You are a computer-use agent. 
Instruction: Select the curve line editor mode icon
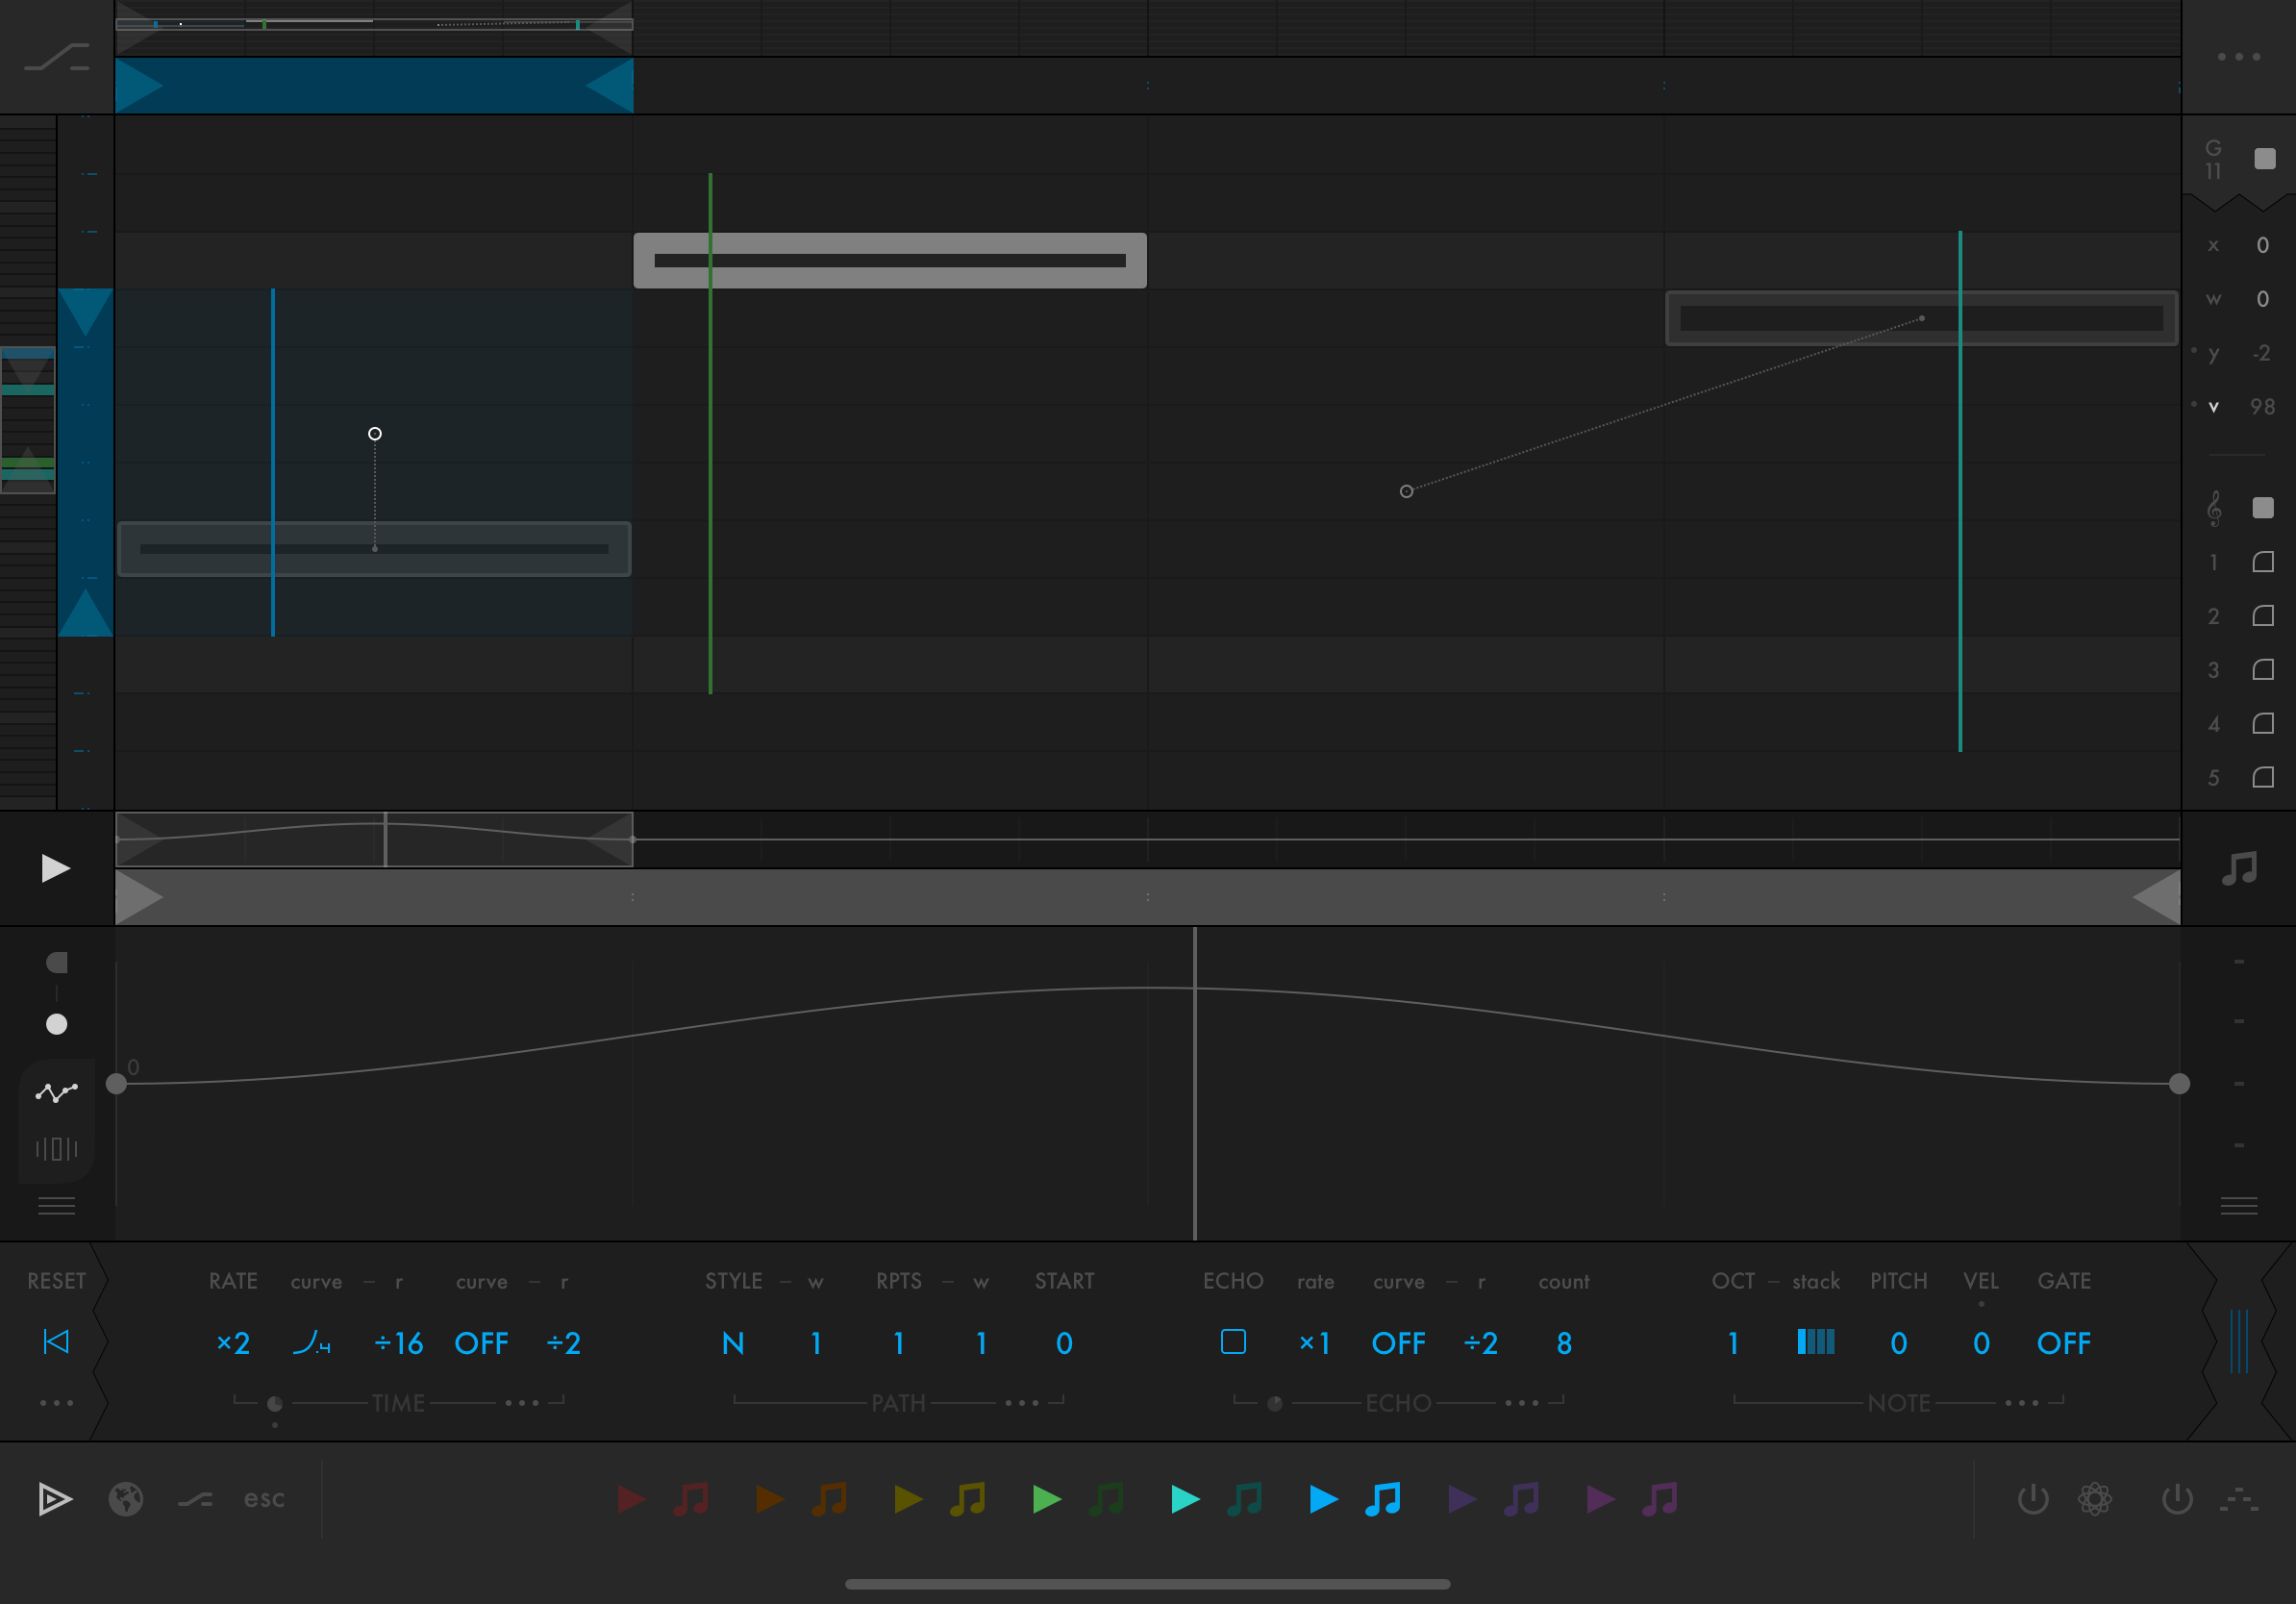pyautogui.click(x=56, y=1092)
